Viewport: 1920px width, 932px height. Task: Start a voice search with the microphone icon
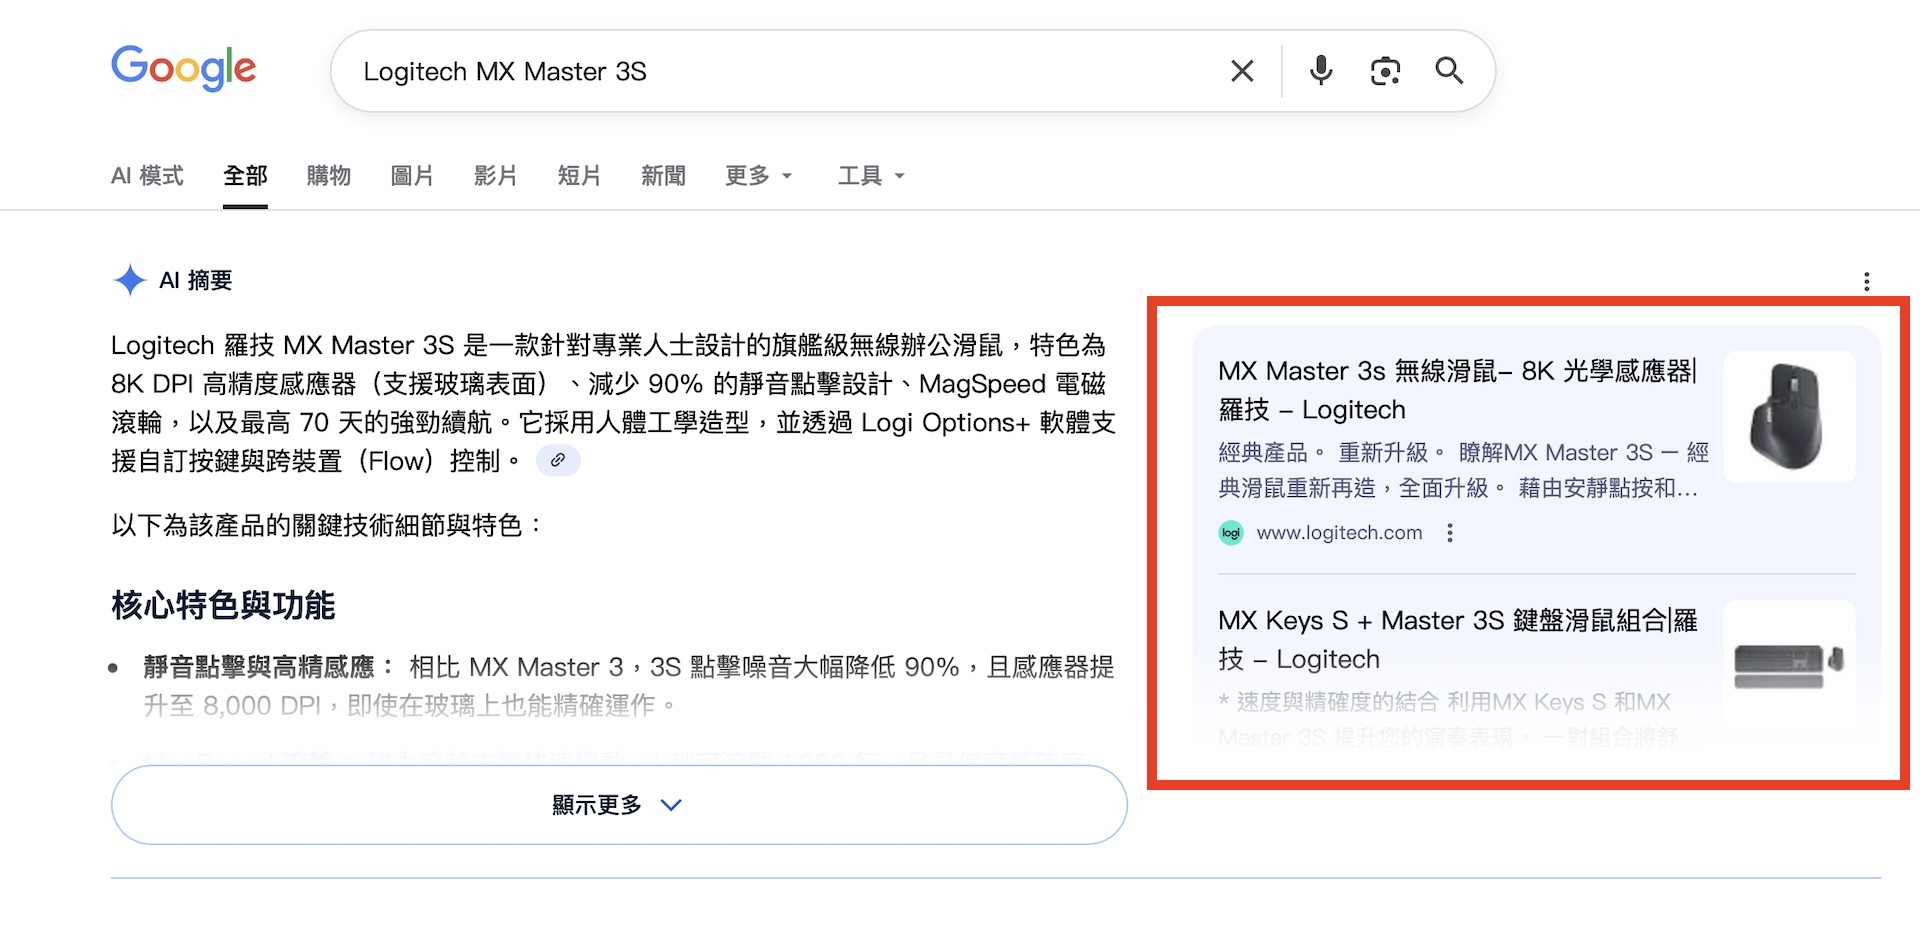pos(1320,70)
